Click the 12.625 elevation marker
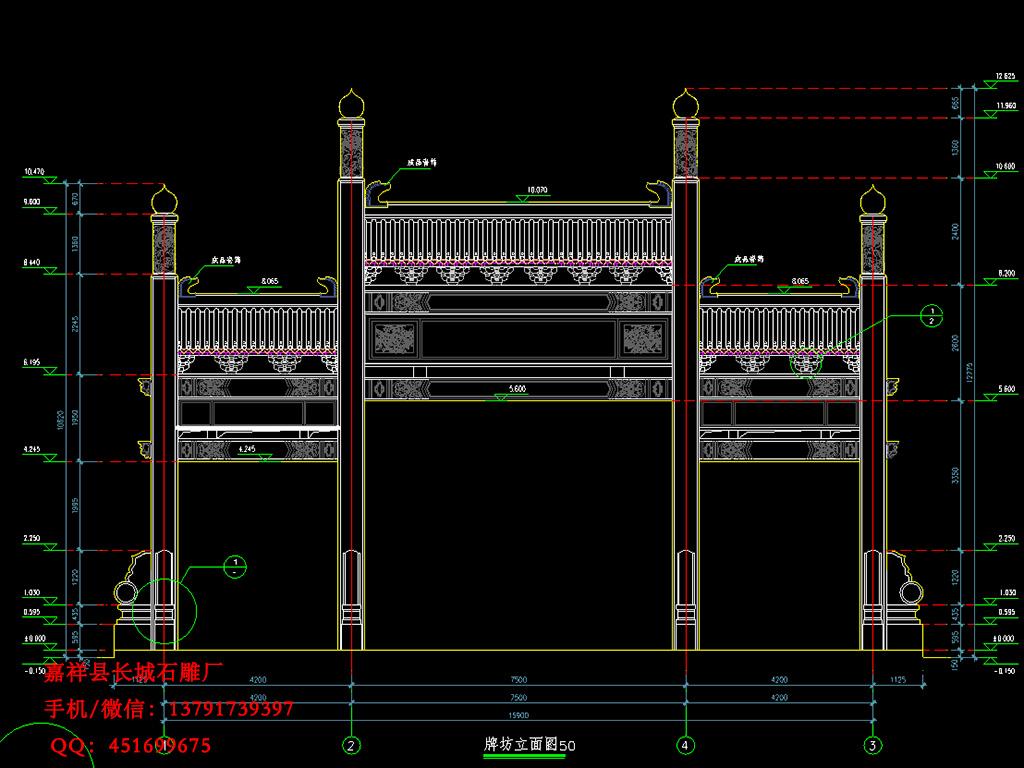Screen dimensions: 1024x768 1005,76
